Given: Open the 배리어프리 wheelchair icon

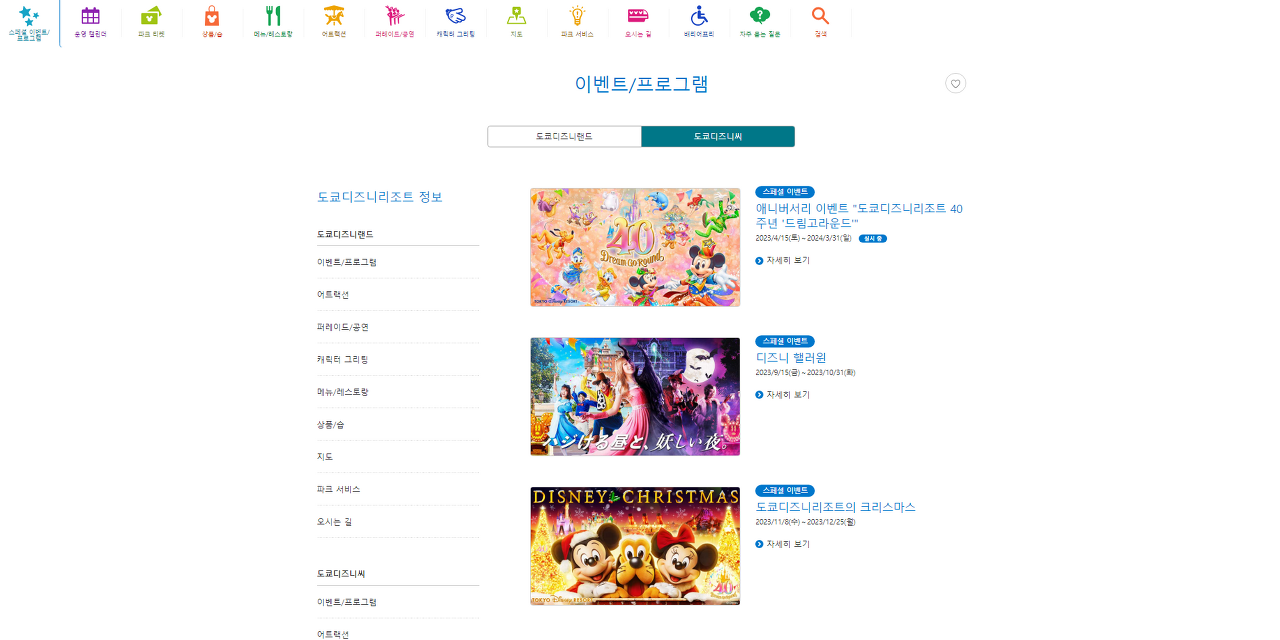Looking at the screenshot, I should 698,20.
